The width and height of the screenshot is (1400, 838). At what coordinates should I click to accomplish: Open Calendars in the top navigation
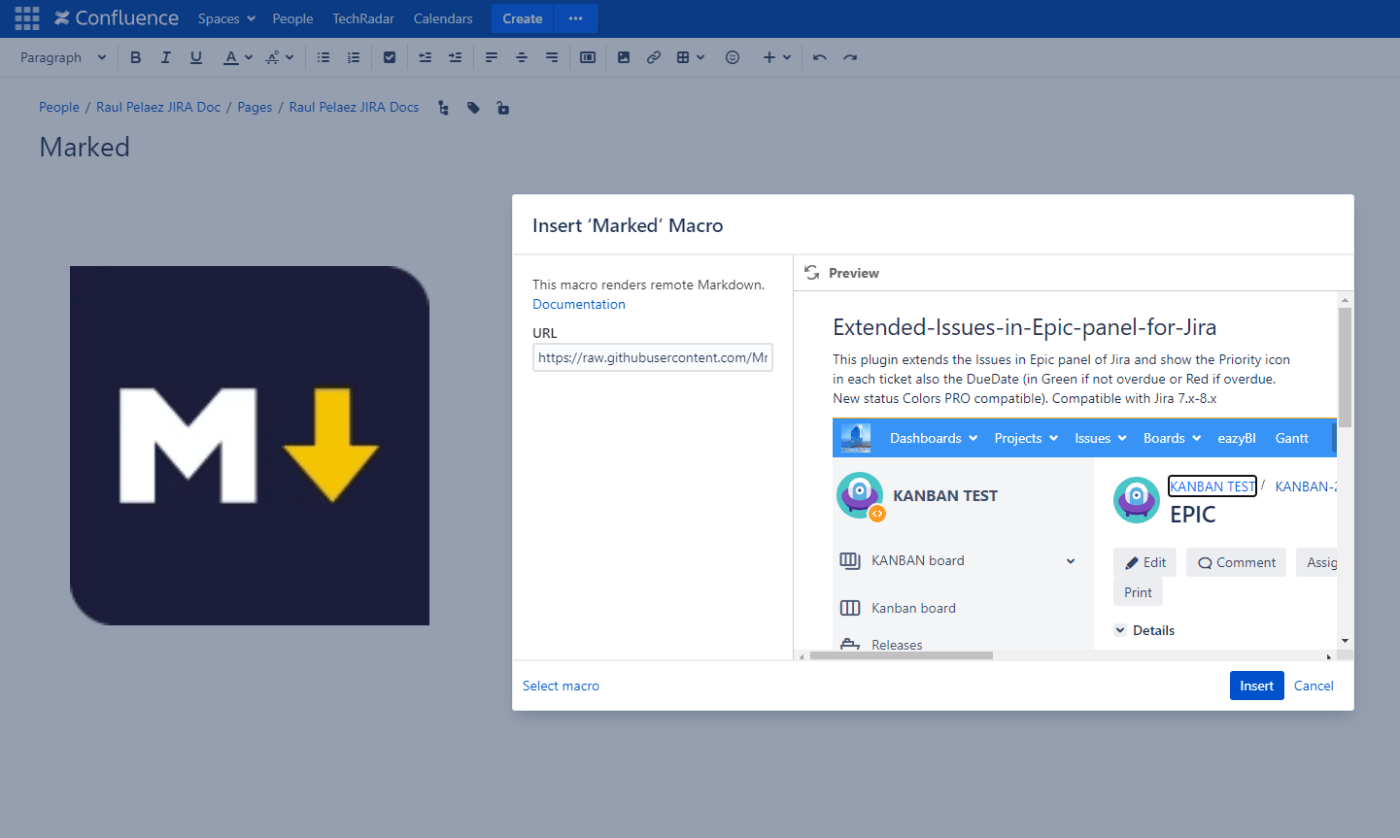pos(443,19)
